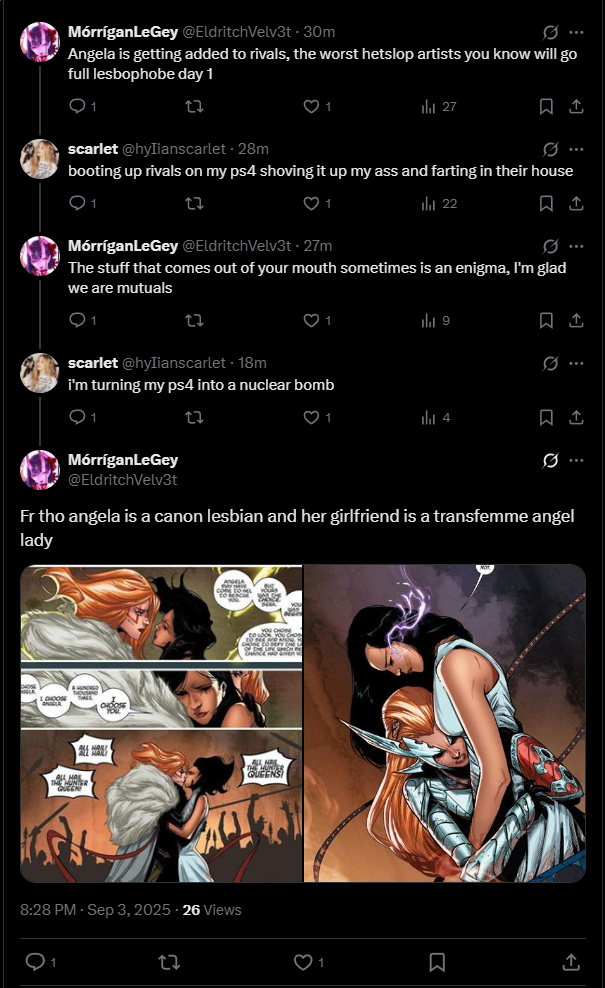Open @hyIianscarlet handle on 28m tweet
The height and width of the screenshot is (988, 605).
pyautogui.click(x=173, y=149)
